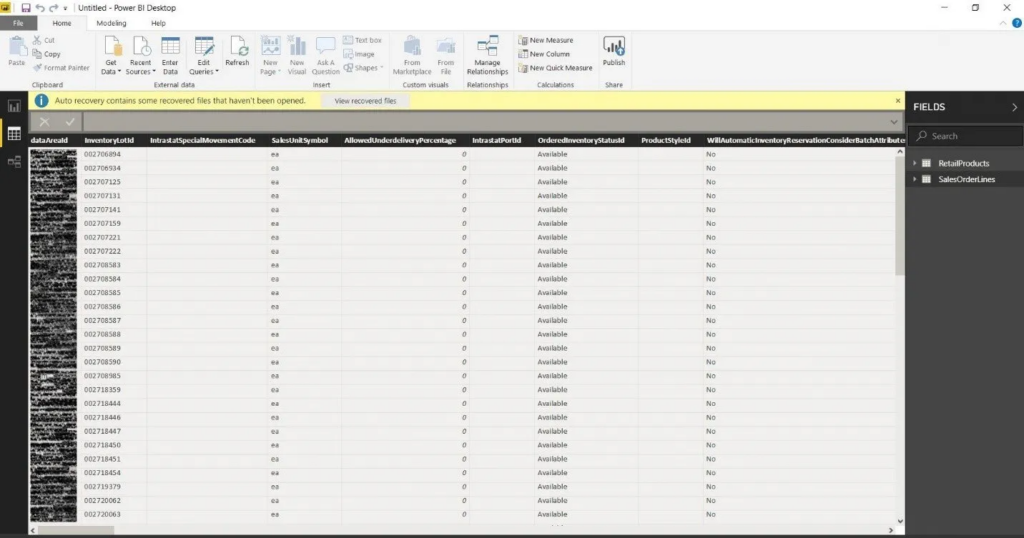Import visual From Marketplace
Image resolution: width=1024 pixels, height=538 pixels.
[x=412, y=55]
